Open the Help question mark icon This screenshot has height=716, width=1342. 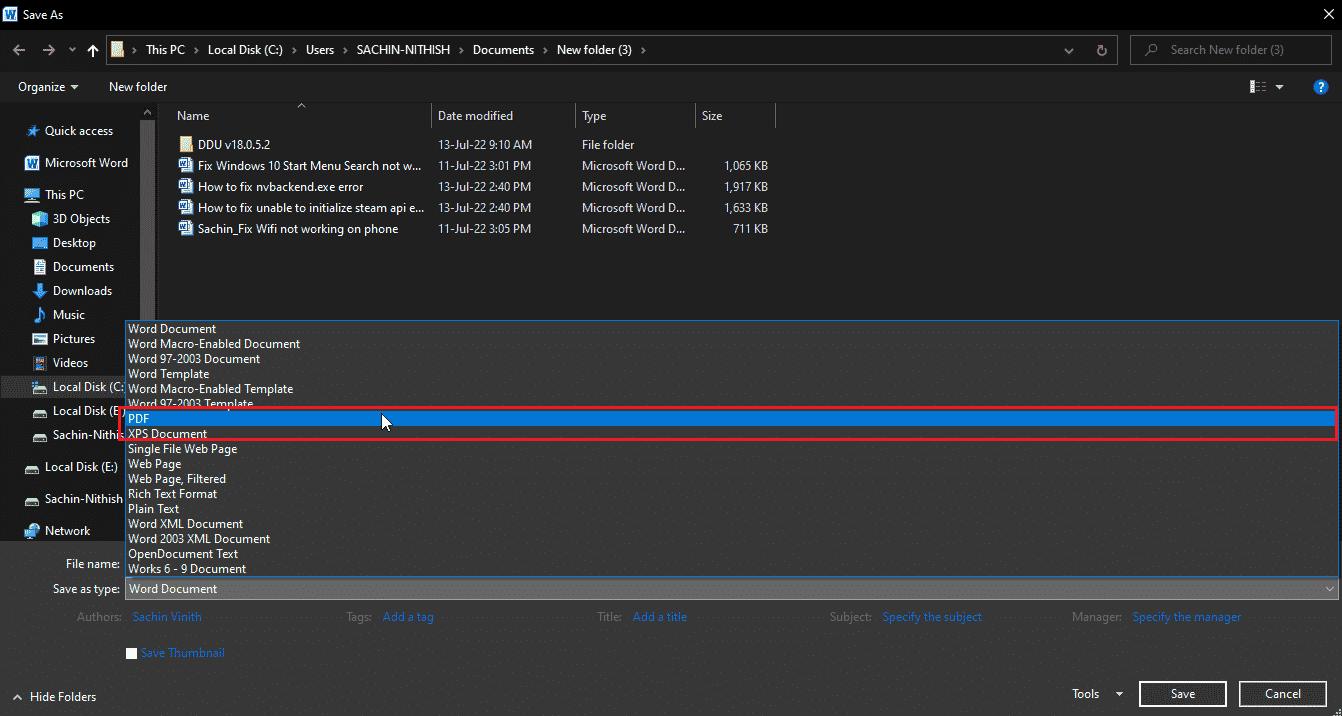pyautogui.click(x=1320, y=87)
